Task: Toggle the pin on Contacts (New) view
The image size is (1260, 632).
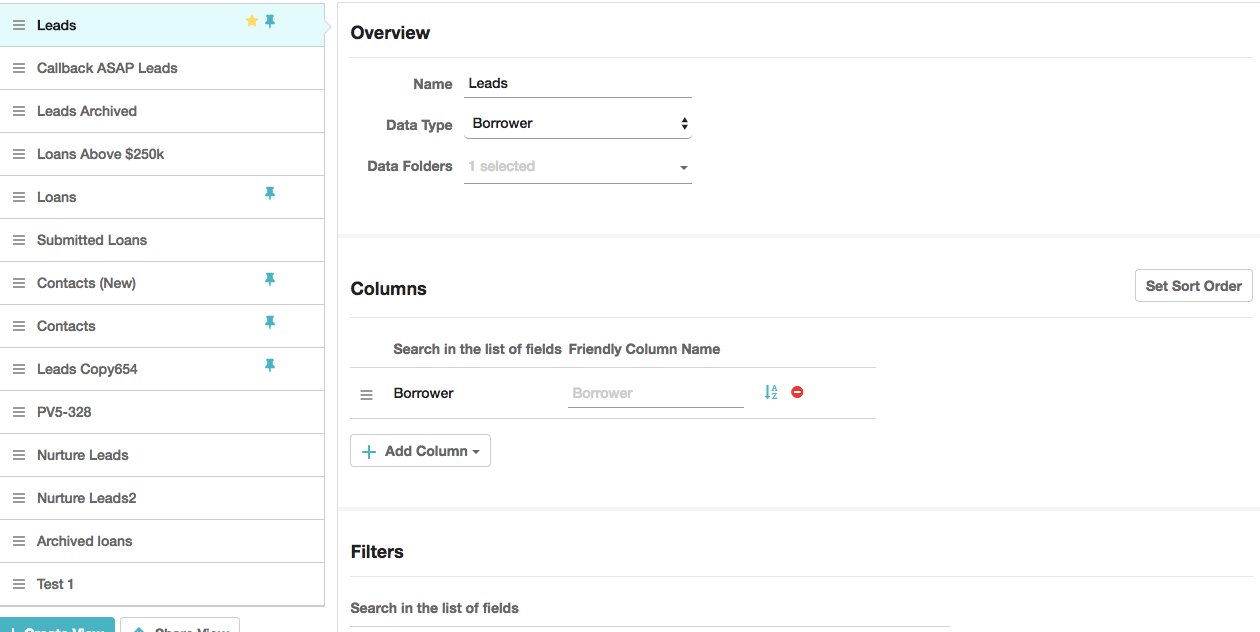Action: 270,279
